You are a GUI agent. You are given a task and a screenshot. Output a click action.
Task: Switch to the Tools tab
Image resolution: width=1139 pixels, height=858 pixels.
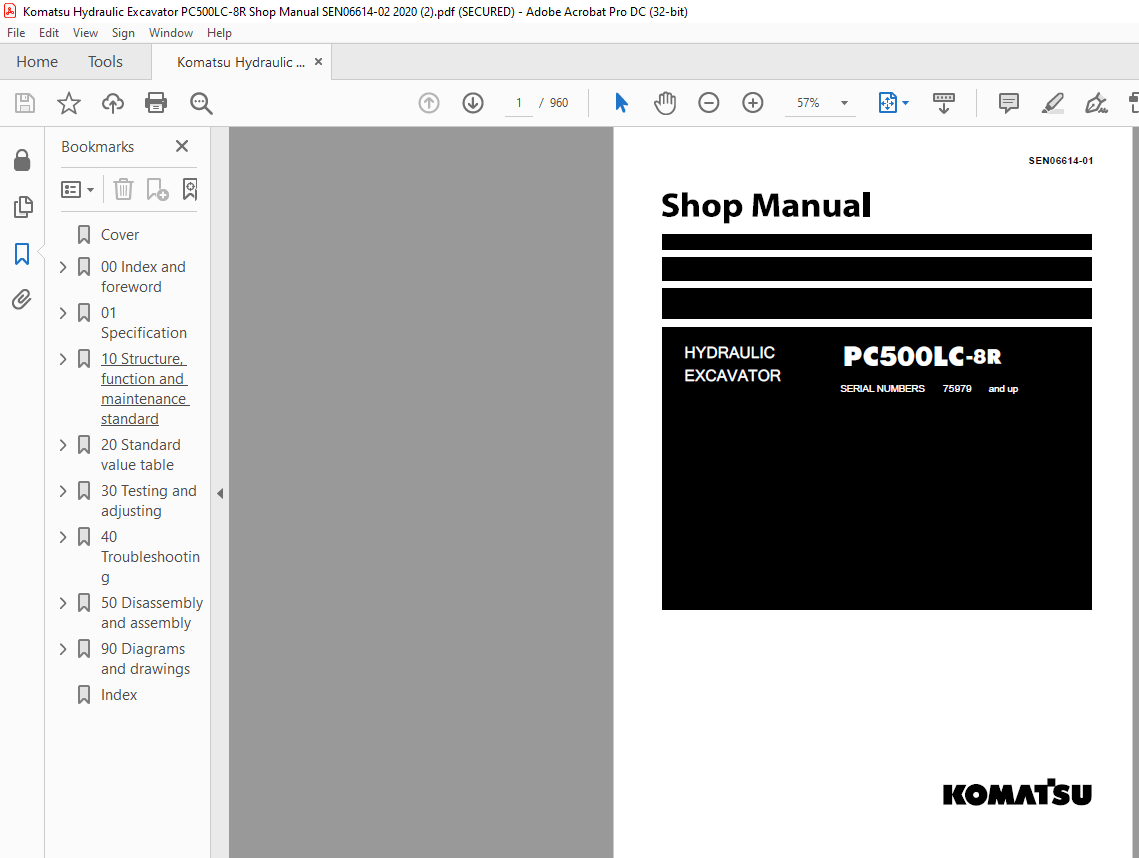(x=105, y=62)
